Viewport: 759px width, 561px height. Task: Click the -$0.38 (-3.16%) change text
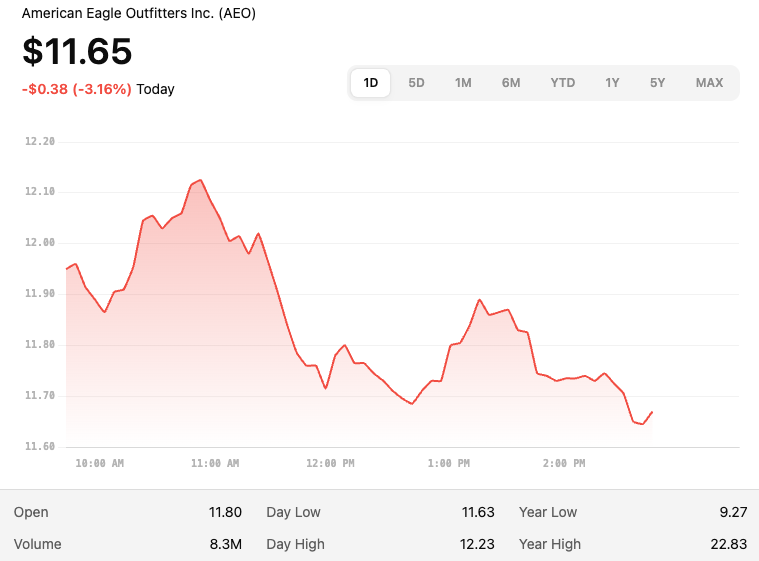pos(76,89)
